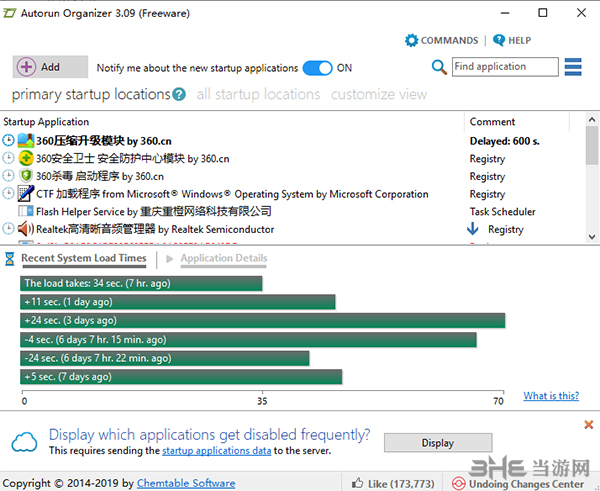Open 'What is this?' link
Screen dimensions: 600x491
[x=551, y=395]
